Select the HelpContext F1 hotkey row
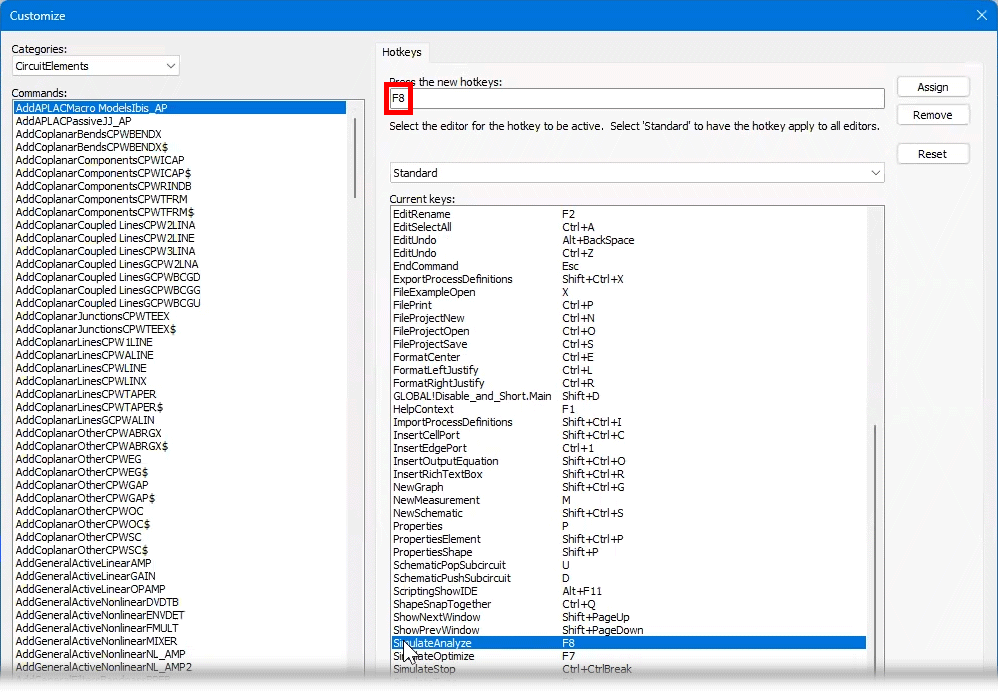This screenshot has width=998, height=699. (x=629, y=409)
